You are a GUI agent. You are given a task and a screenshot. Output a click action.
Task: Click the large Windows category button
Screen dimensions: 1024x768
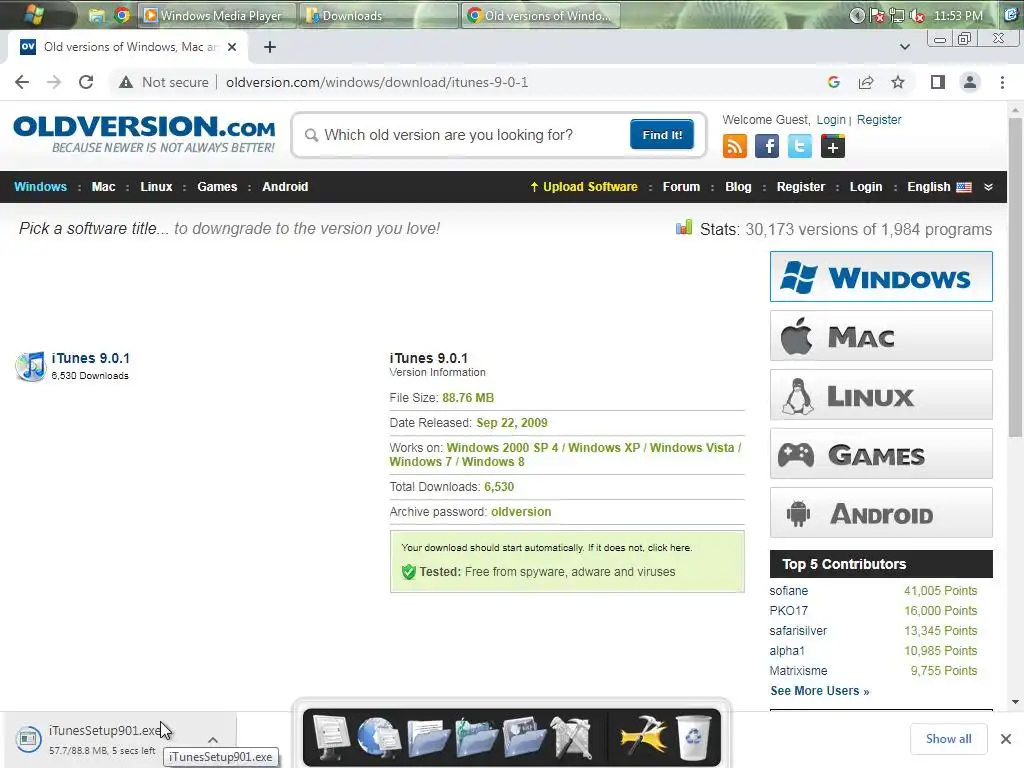point(881,277)
